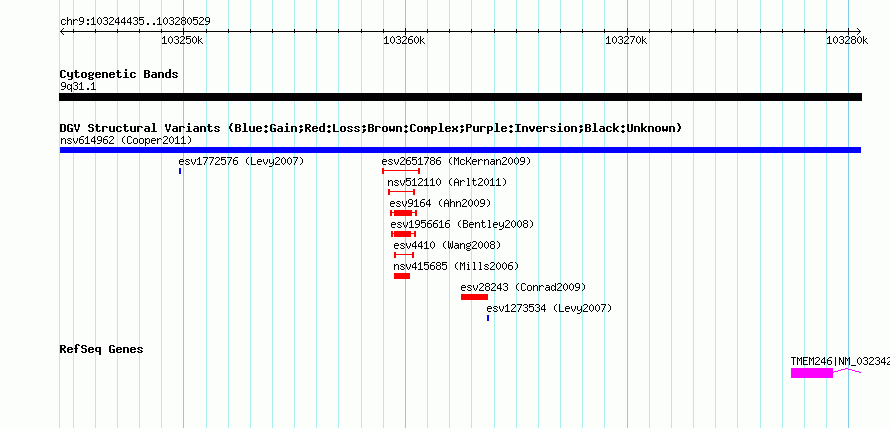Open the TMEM246 NM_032342 gene label
Image resolution: width=890 pixels, height=428 pixels.
click(840, 361)
